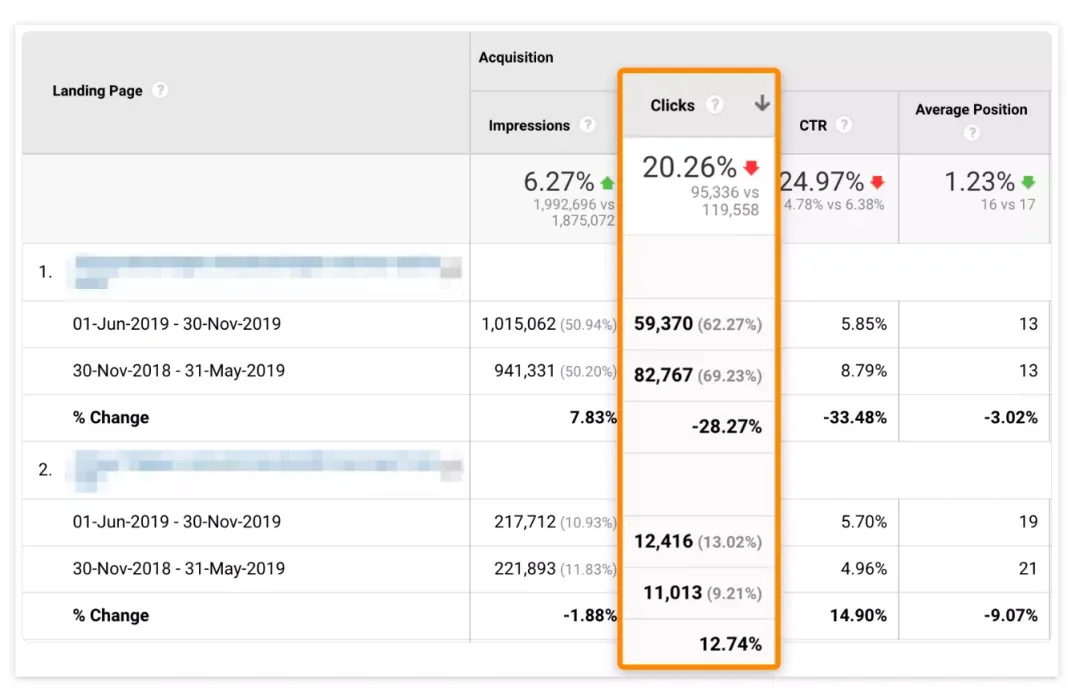1080x700 pixels.
Task: Open the Clicks help question mark
Action: pyautogui.click(x=715, y=105)
